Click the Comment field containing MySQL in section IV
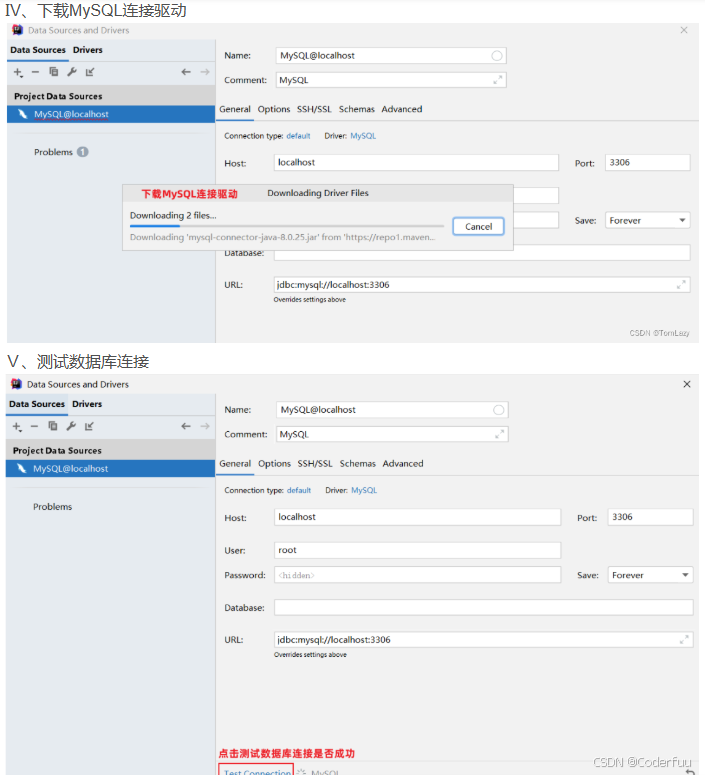 (391, 80)
